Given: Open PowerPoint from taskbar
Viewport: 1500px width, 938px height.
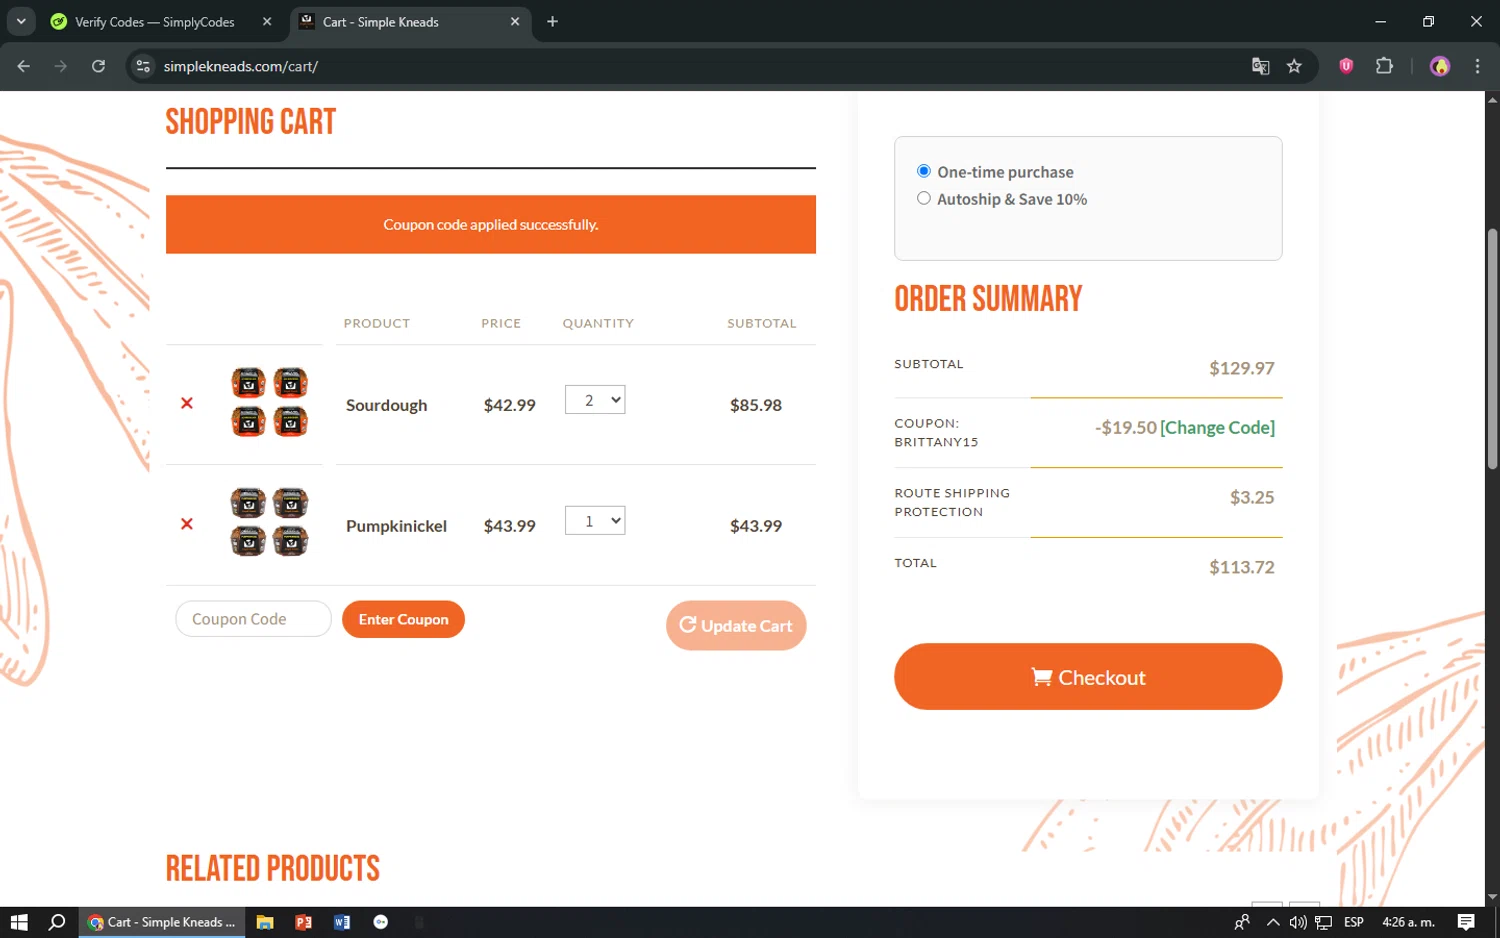Looking at the screenshot, I should pos(303,922).
